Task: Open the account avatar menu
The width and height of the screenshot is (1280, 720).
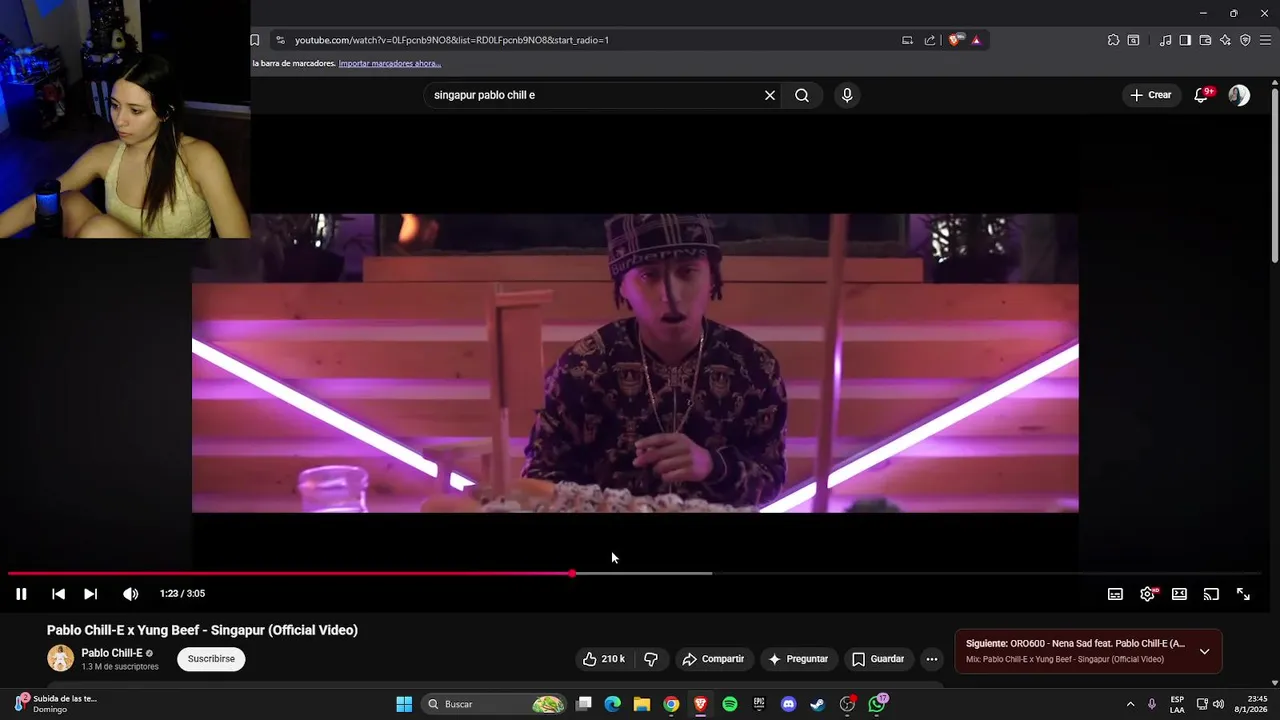Action: coord(1239,95)
